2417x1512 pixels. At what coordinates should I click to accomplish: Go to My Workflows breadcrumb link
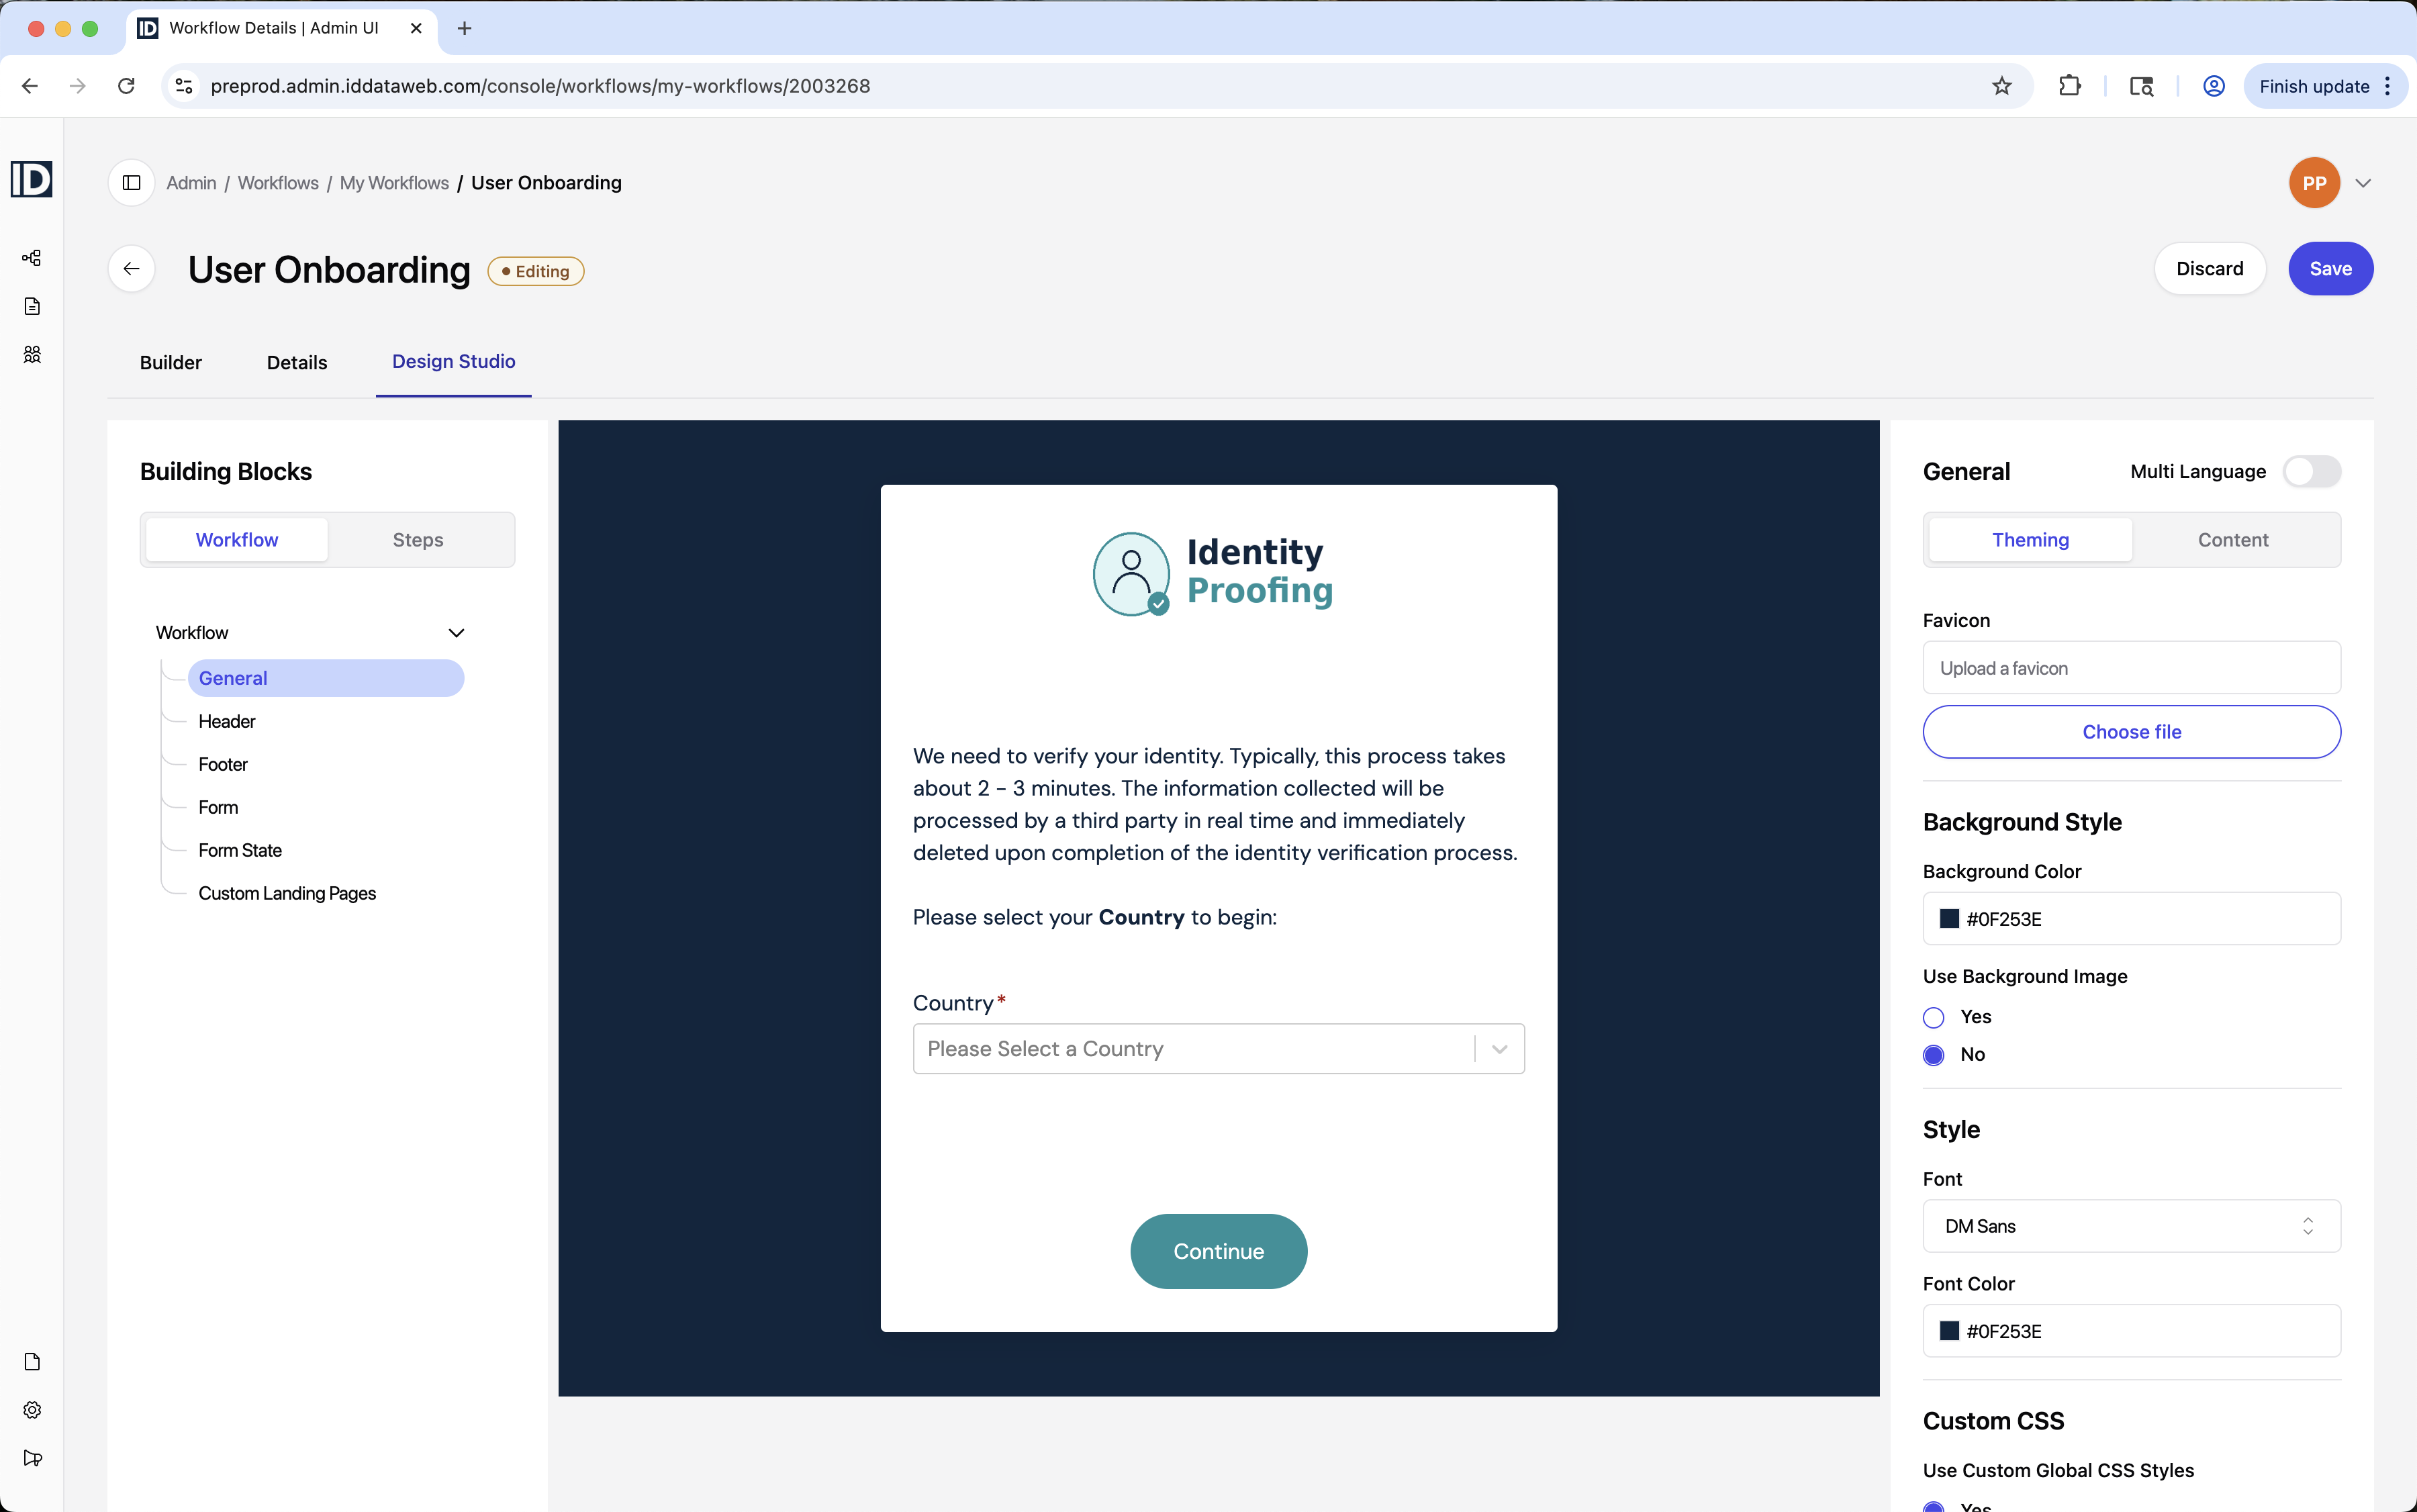click(394, 183)
